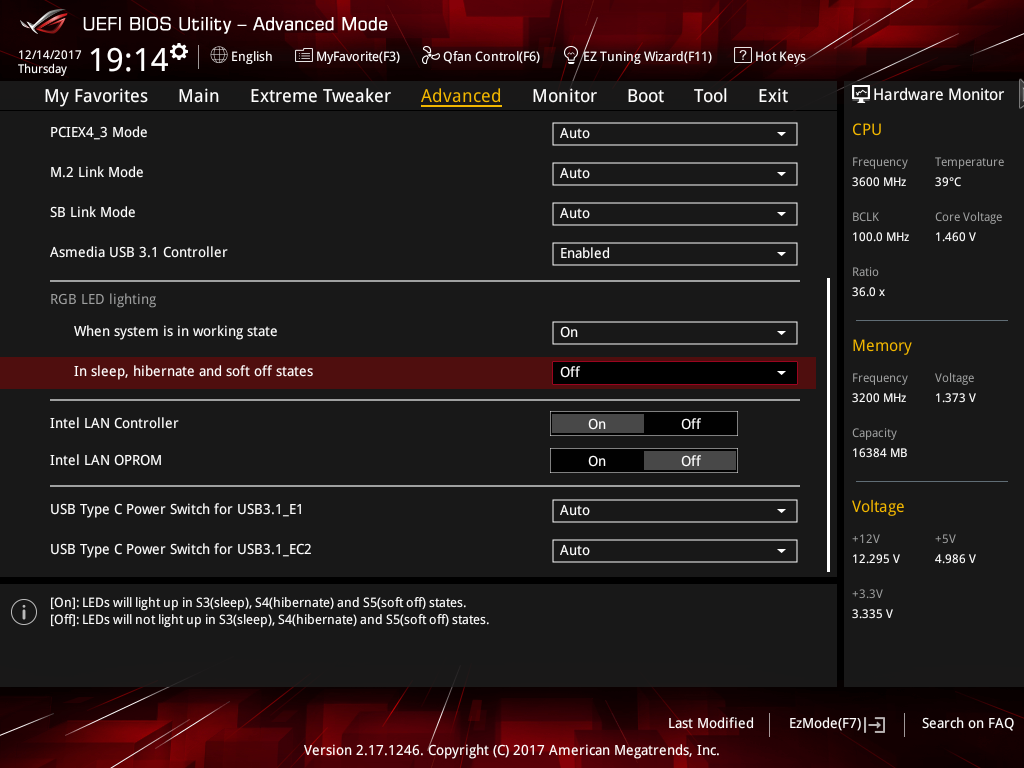Click the CPU temperature value 39°C

point(948,182)
